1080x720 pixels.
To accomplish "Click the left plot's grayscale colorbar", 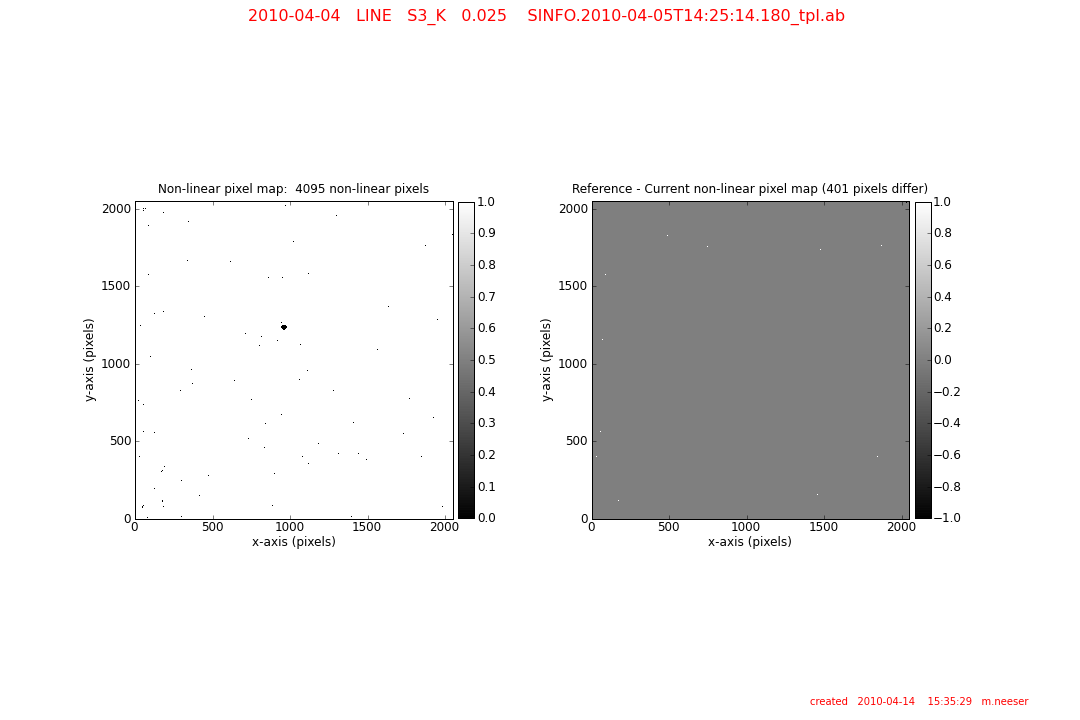I will coord(466,360).
